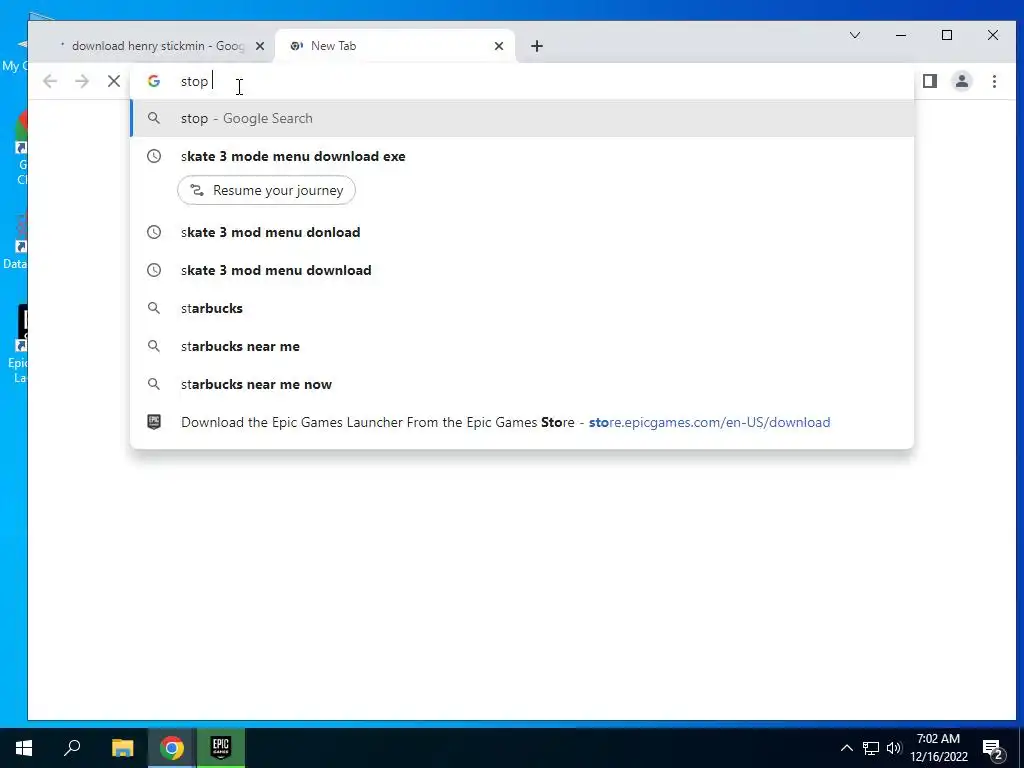Go back with the back arrow
The width and height of the screenshot is (1024, 768).
click(50, 81)
